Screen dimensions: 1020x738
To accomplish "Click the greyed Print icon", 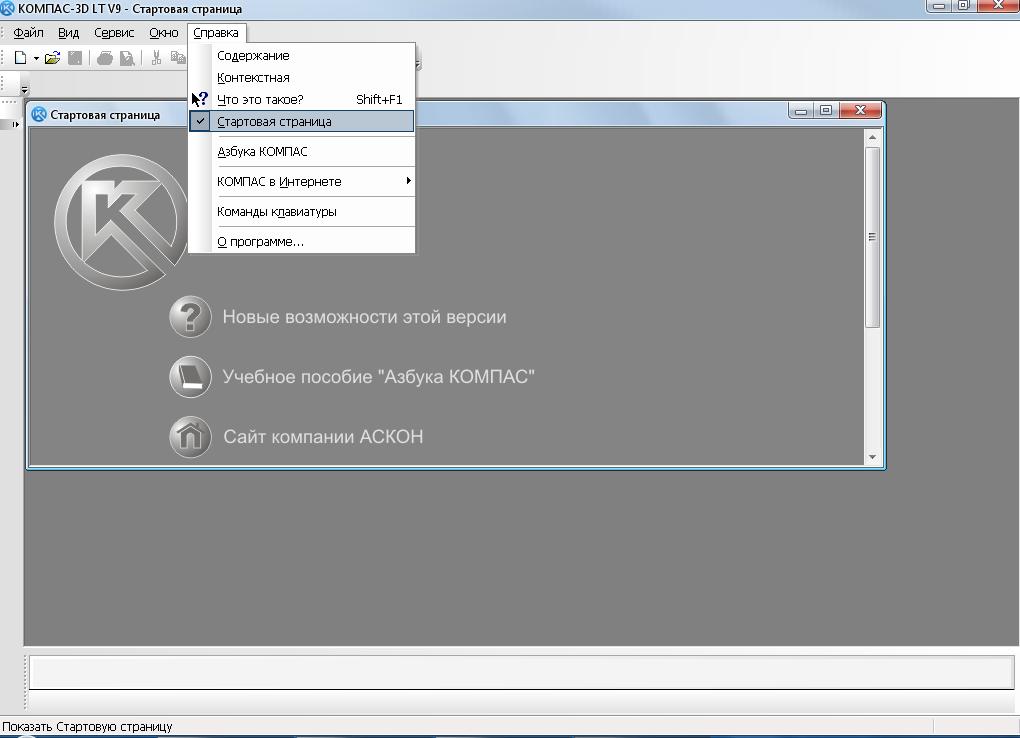I will (105, 59).
